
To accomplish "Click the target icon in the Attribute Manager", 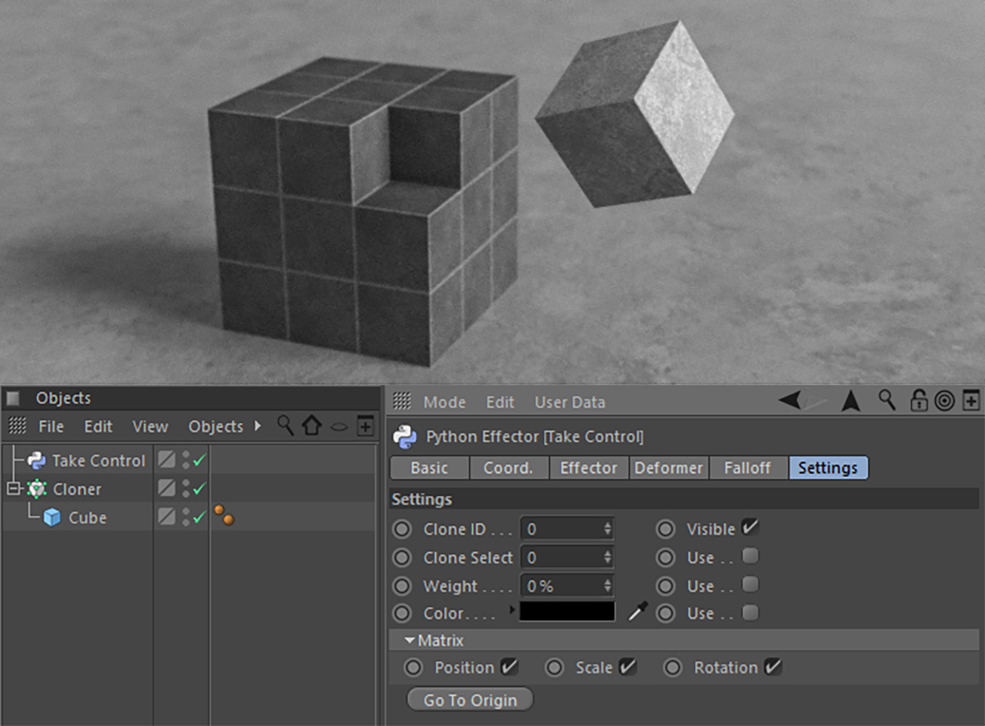I will [944, 401].
